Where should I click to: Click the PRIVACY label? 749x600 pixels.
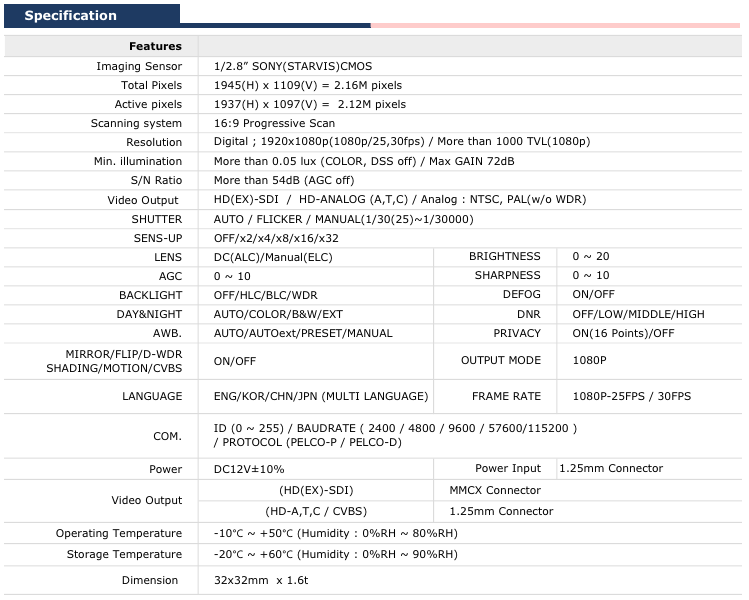[517, 334]
